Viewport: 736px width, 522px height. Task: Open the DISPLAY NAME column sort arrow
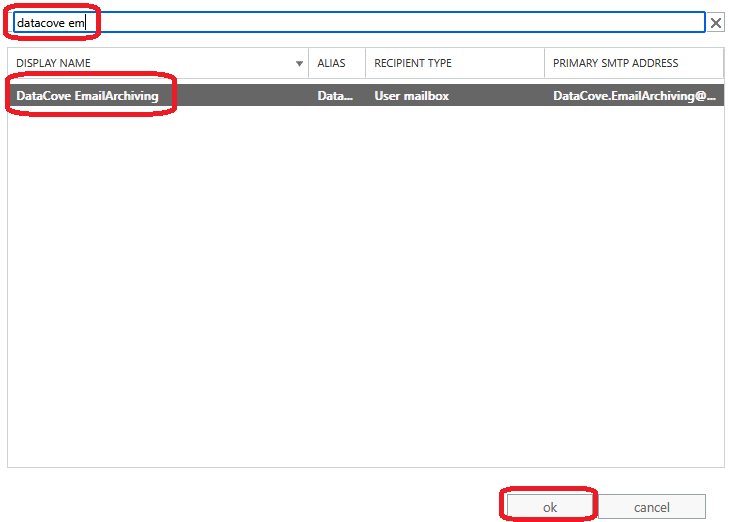299,63
